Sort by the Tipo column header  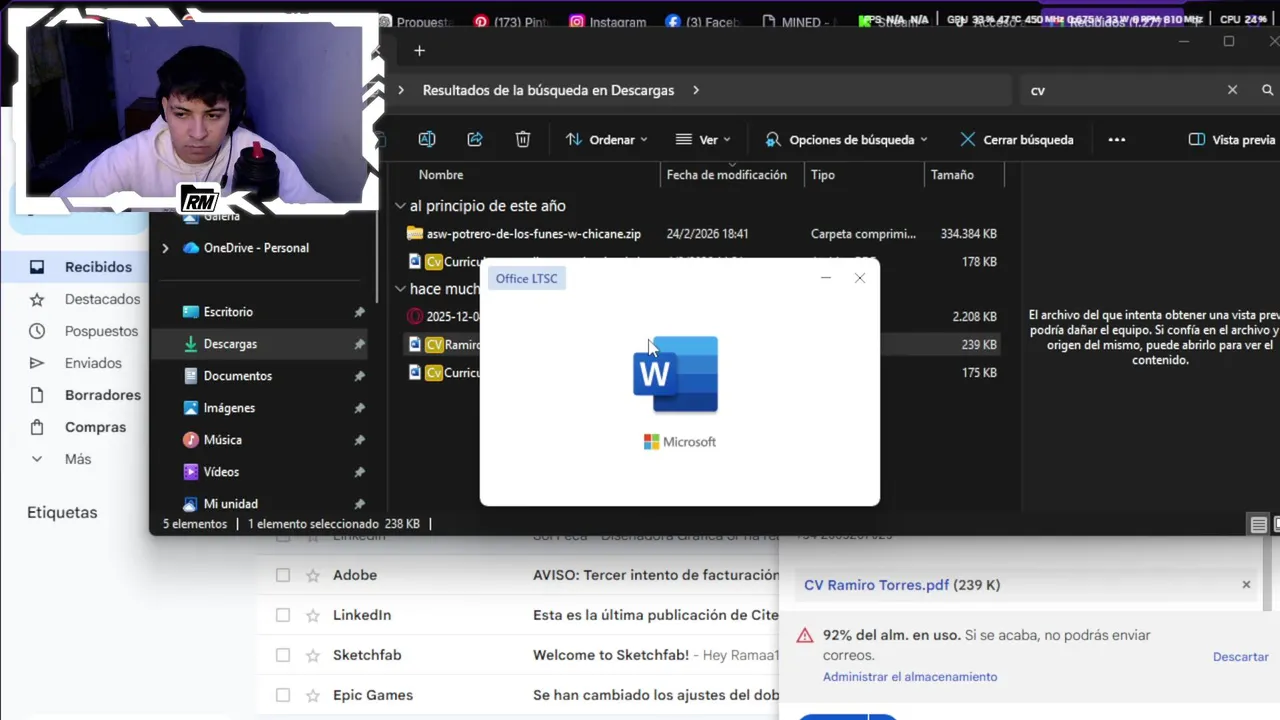point(823,175)
